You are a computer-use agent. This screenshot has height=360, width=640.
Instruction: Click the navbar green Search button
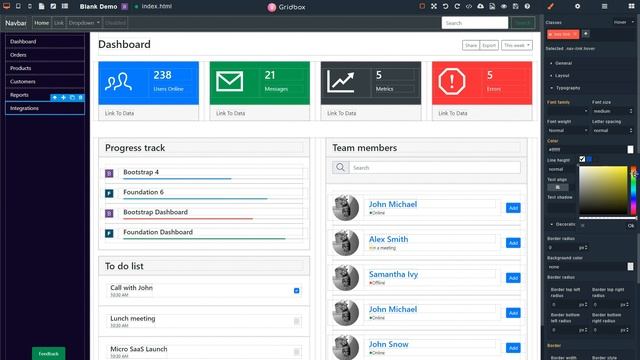pyautogui.click(x=523, y=23)
